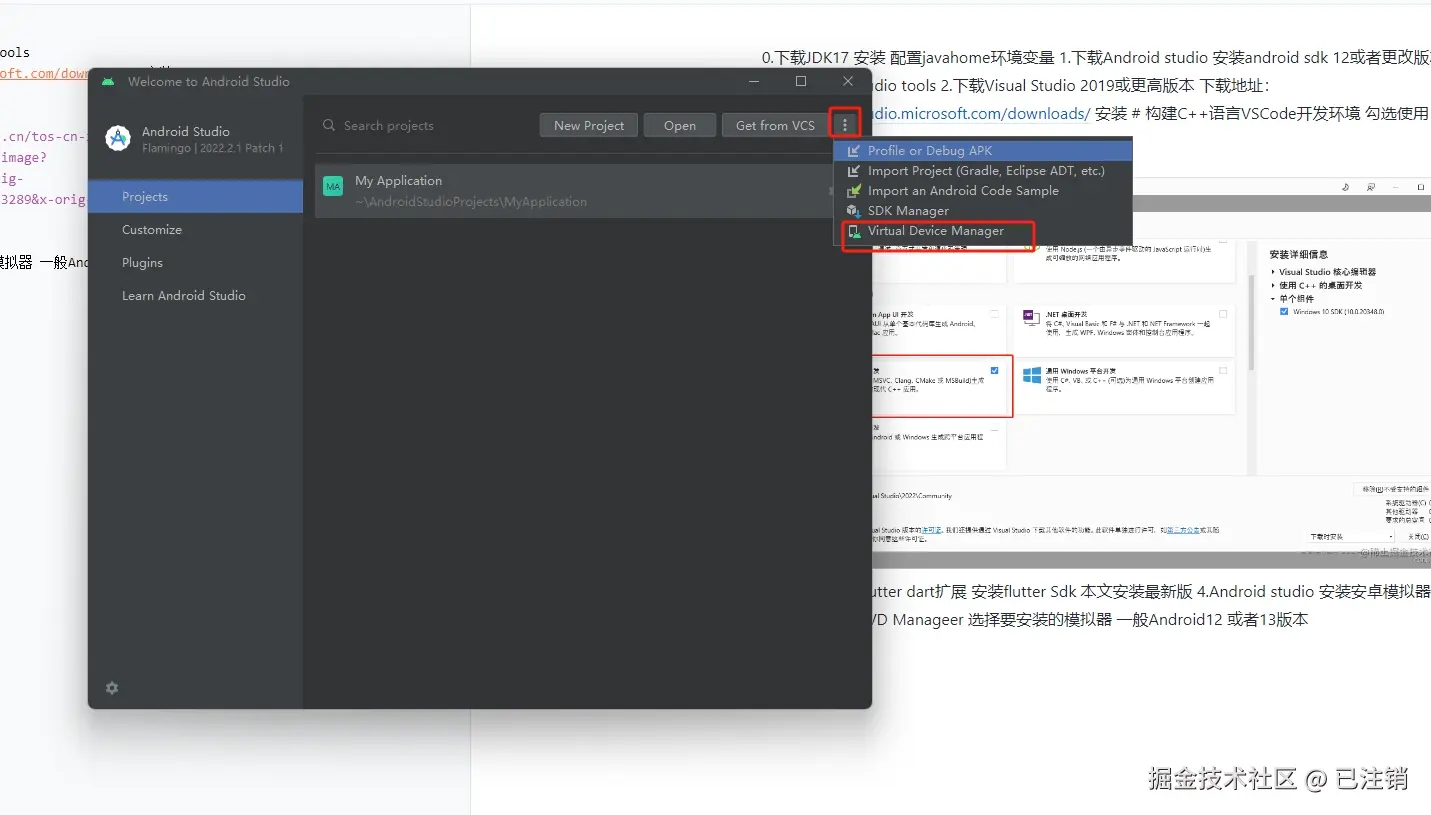Click the Search projects input field
The image size is (1431, 815).
point(400,125)
